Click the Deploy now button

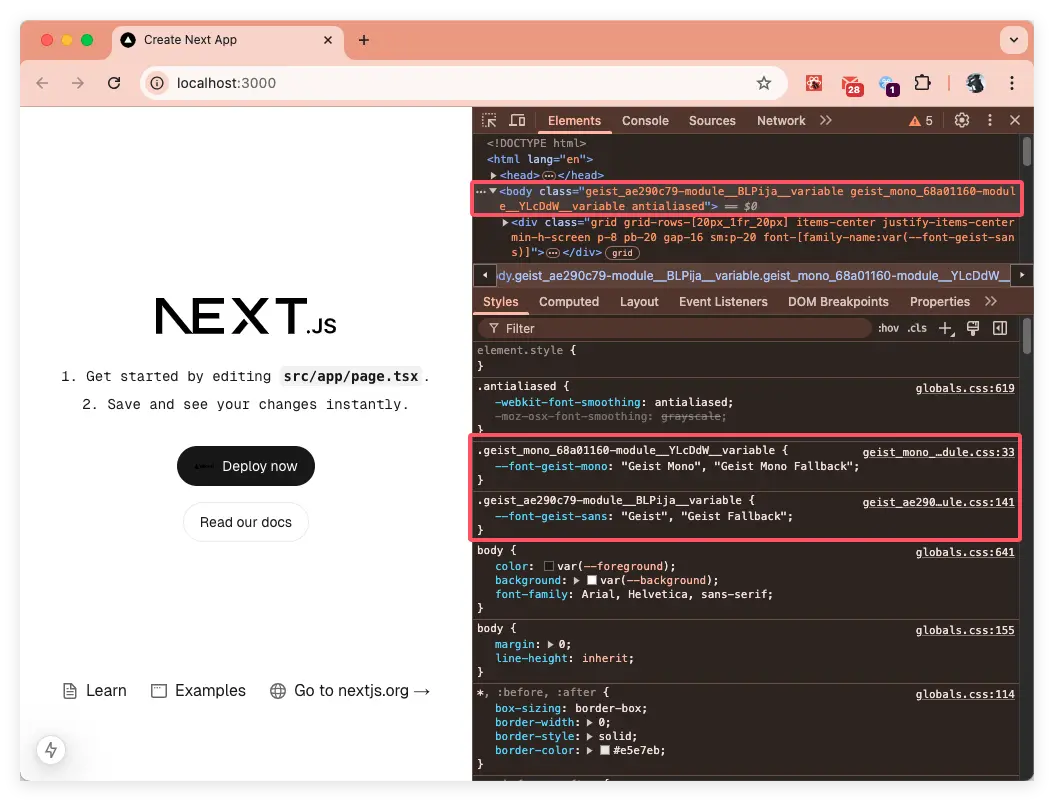(x=245, y=466)
